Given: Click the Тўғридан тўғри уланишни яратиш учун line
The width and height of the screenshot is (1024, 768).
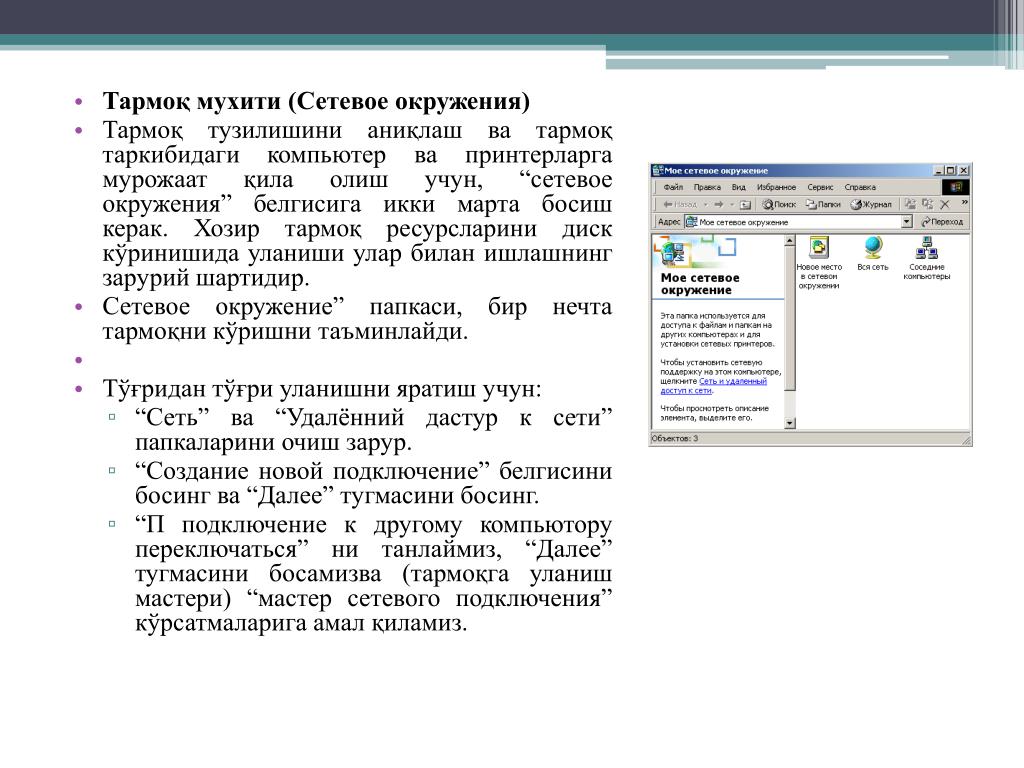Looking at the screenshot, I should point(322,389).
